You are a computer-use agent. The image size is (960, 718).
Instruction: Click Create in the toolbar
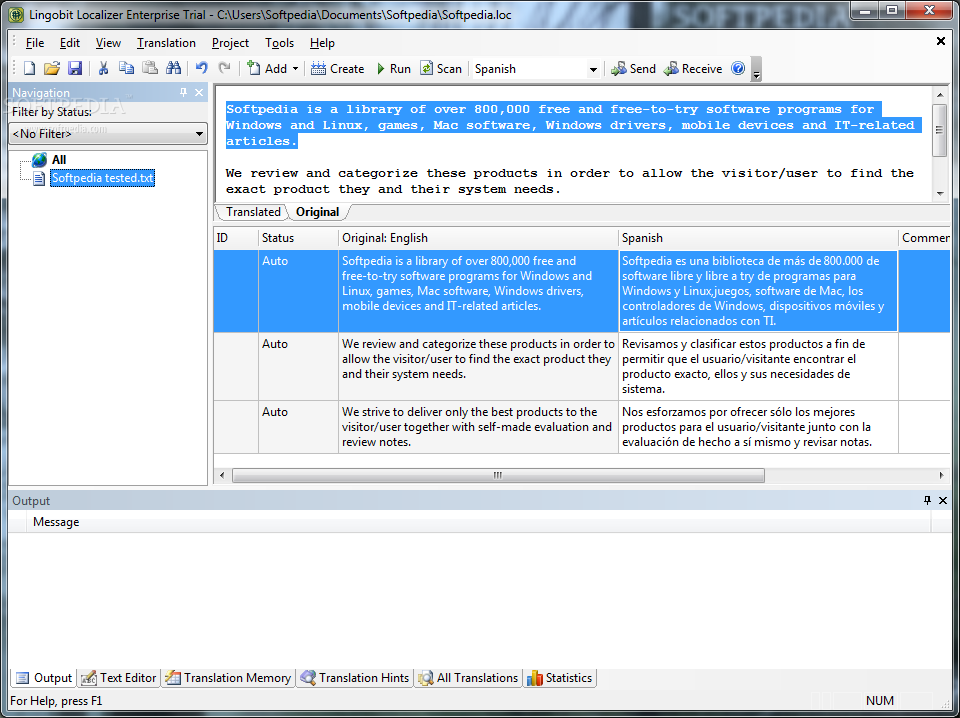click(x=337, y=69)
